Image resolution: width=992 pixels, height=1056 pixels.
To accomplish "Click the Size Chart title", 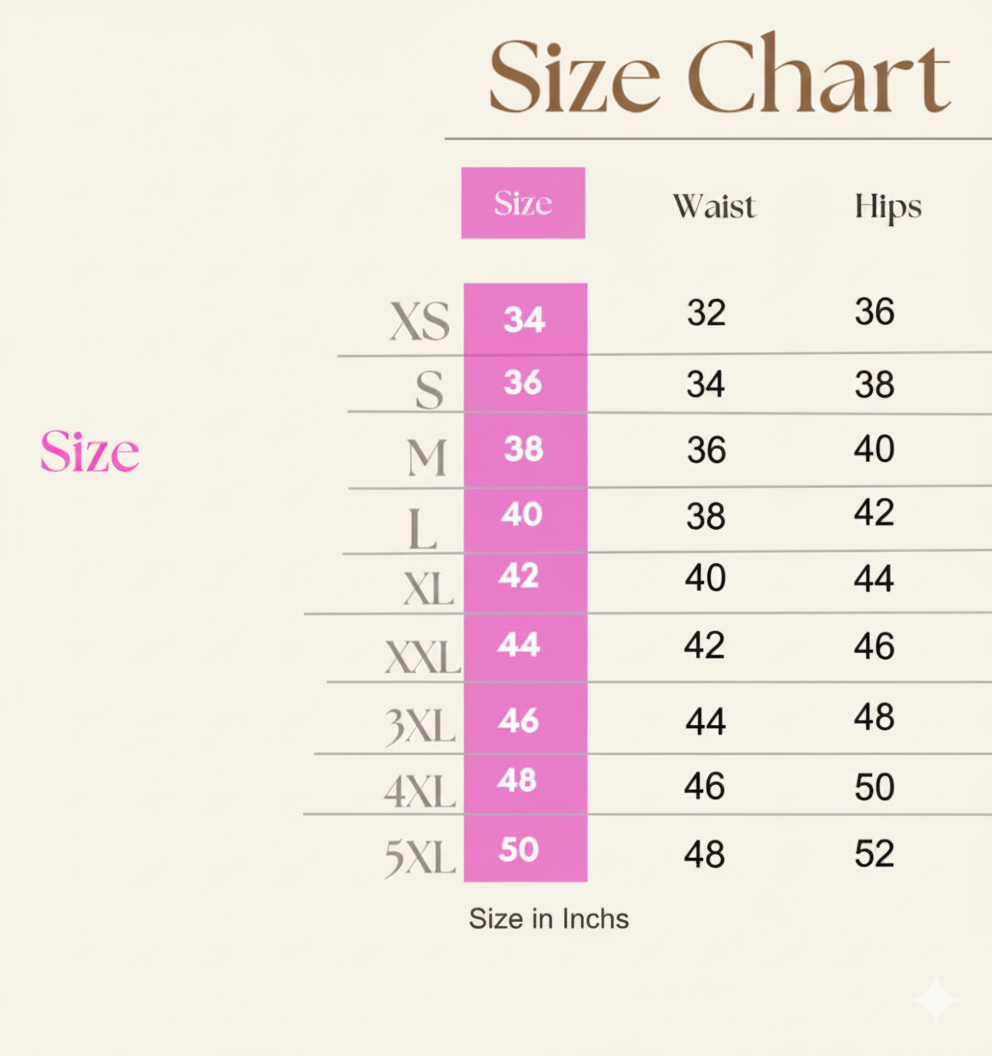I will coord(719,77).
